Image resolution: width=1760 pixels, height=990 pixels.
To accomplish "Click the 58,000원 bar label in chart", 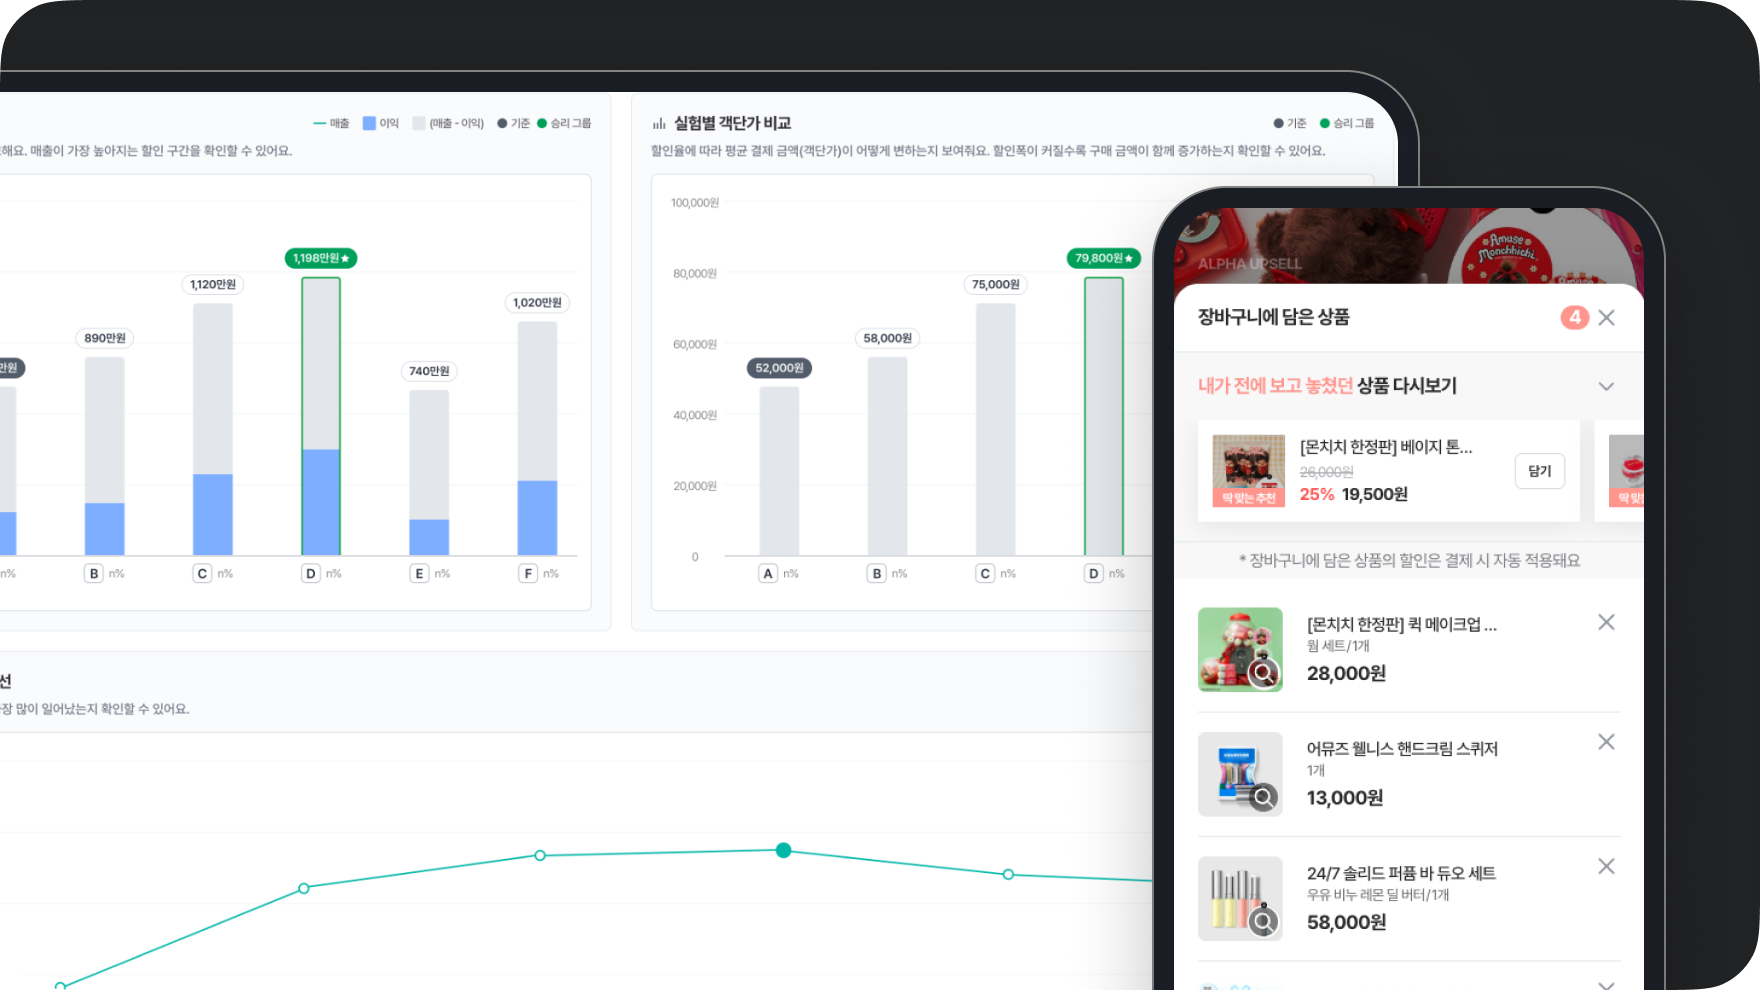I will 888,338.
